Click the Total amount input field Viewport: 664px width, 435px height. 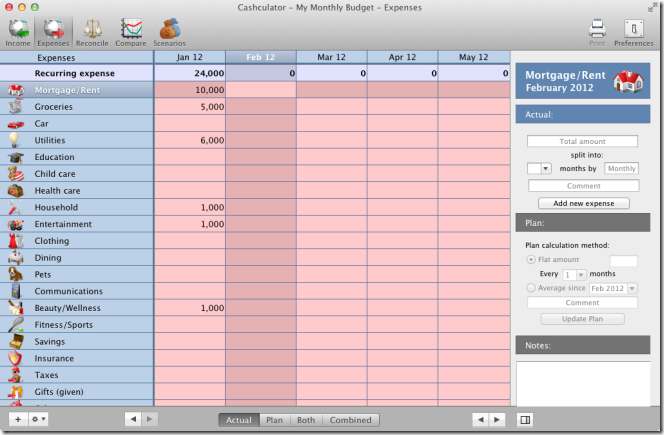(582, 141)
